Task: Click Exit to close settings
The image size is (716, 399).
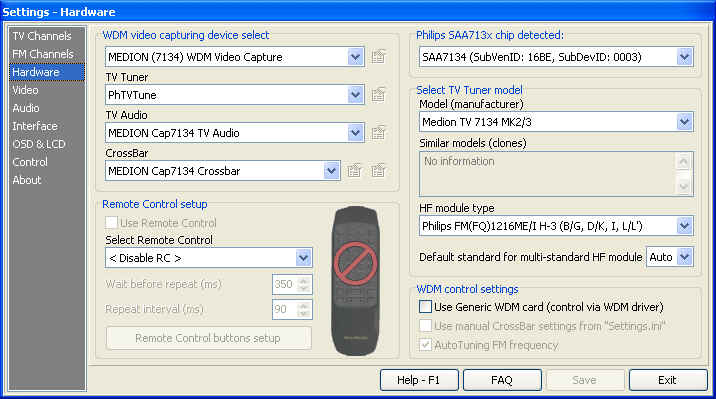Action: pos(668,380)
